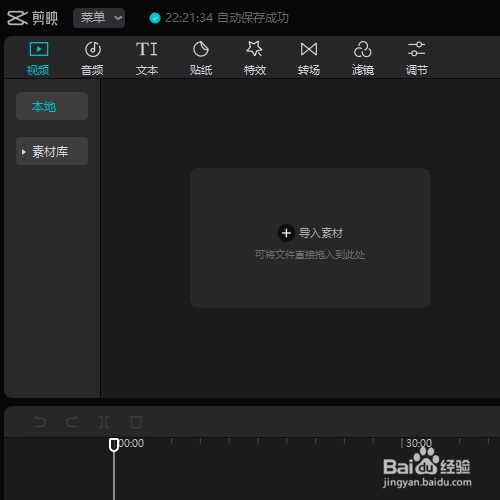Open the 菜单 dropdown menu

click(99, 18)
